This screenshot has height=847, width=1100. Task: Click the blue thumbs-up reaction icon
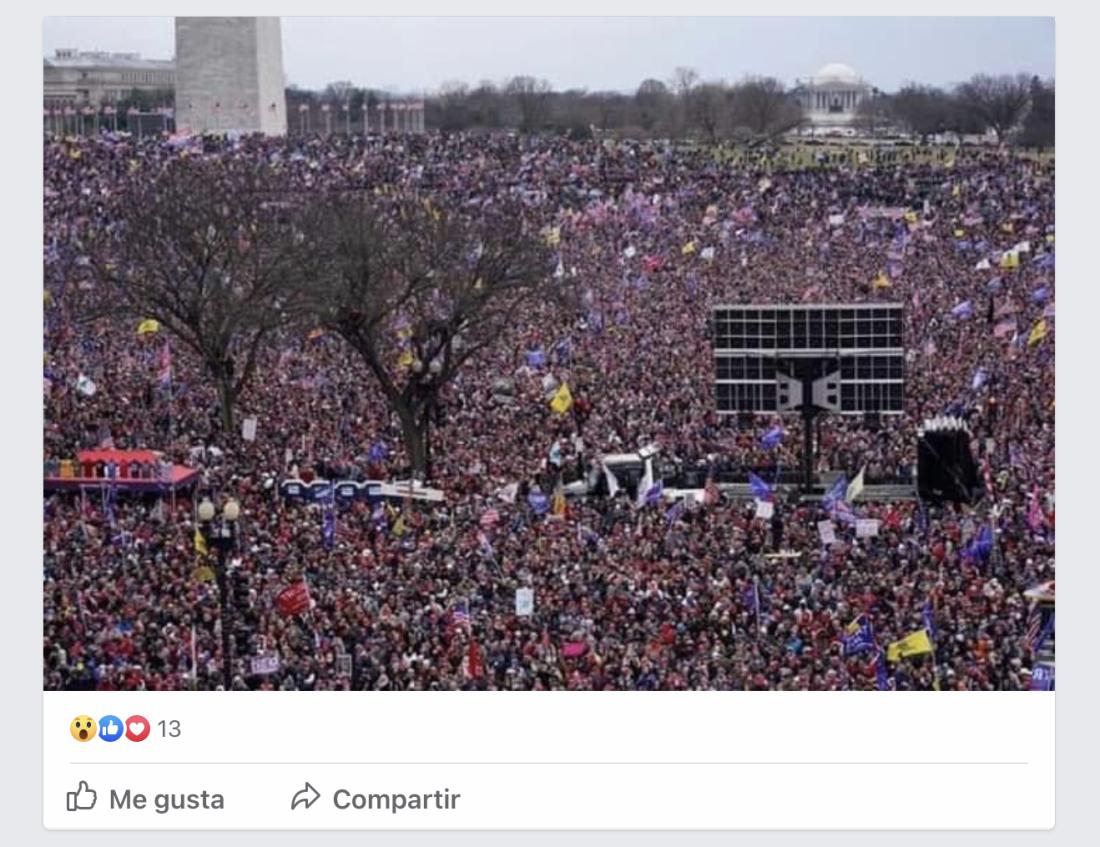[x=110, y=728]
